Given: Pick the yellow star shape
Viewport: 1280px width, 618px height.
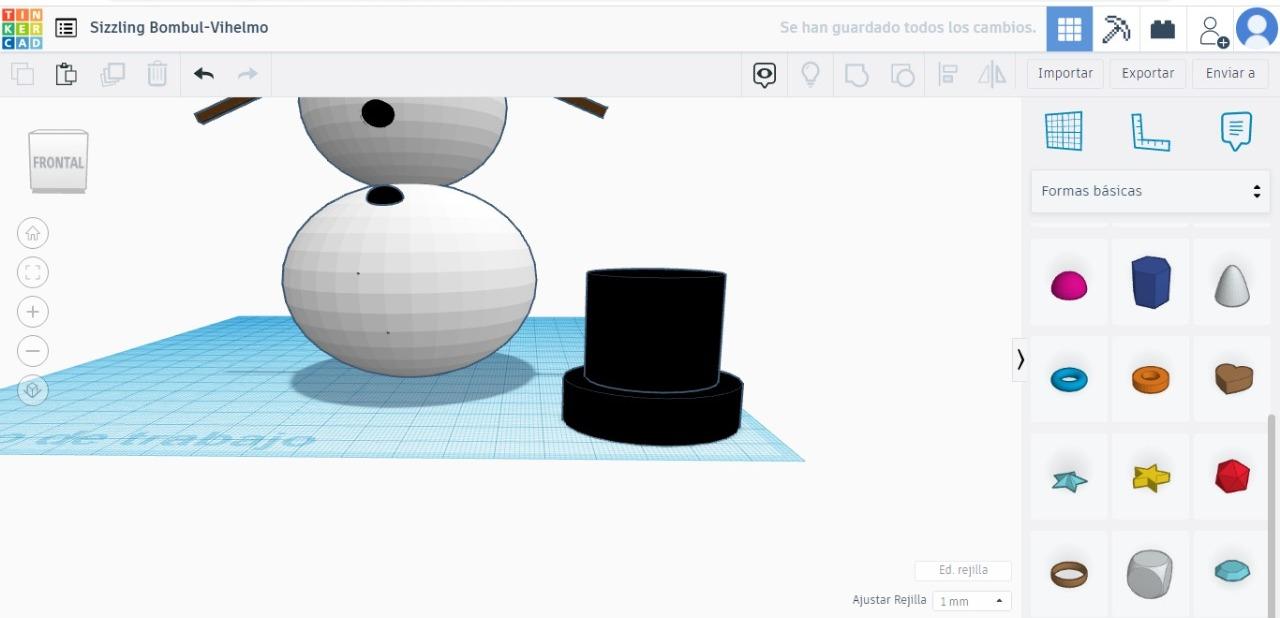Looking at the screenshot, I should [x=1151, y=478].
